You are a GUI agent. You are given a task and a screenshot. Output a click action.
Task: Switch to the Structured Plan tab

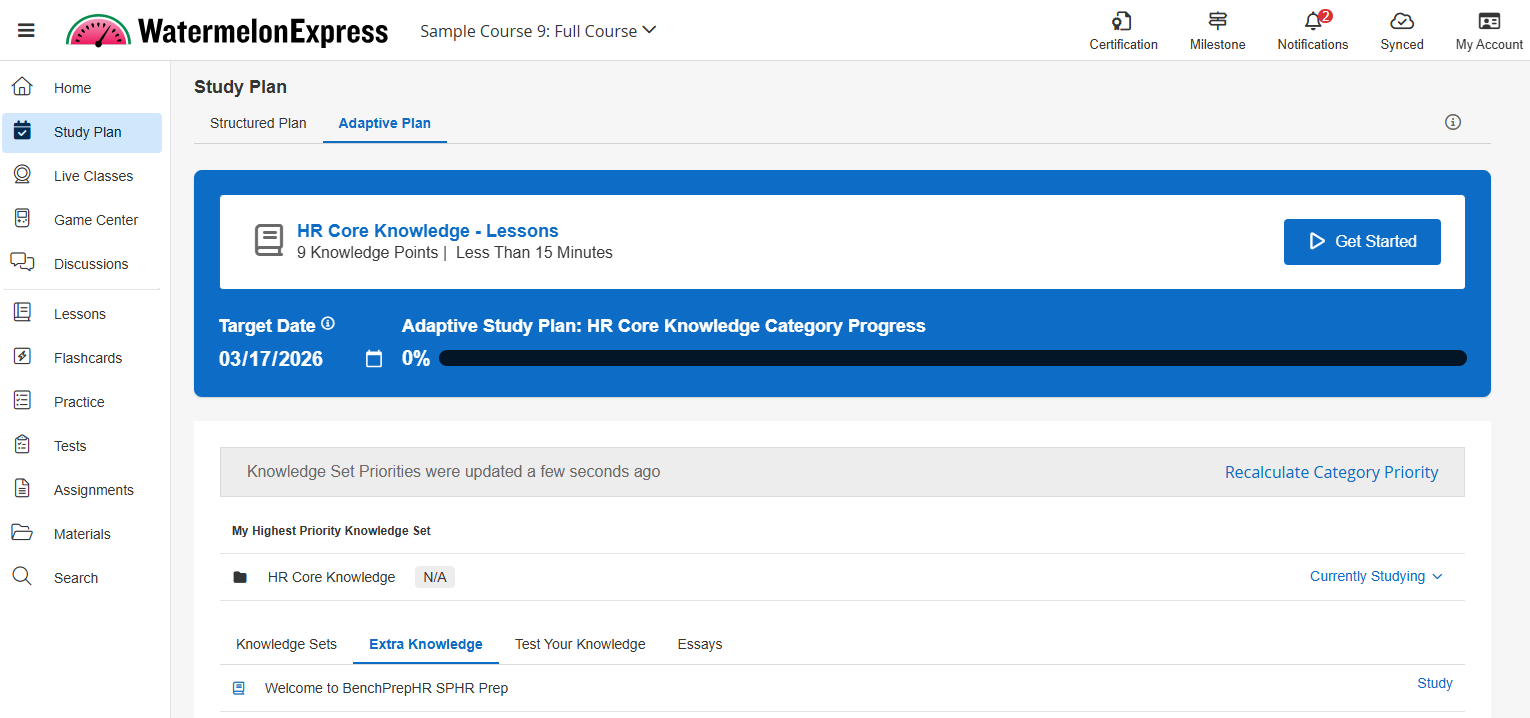258,123
